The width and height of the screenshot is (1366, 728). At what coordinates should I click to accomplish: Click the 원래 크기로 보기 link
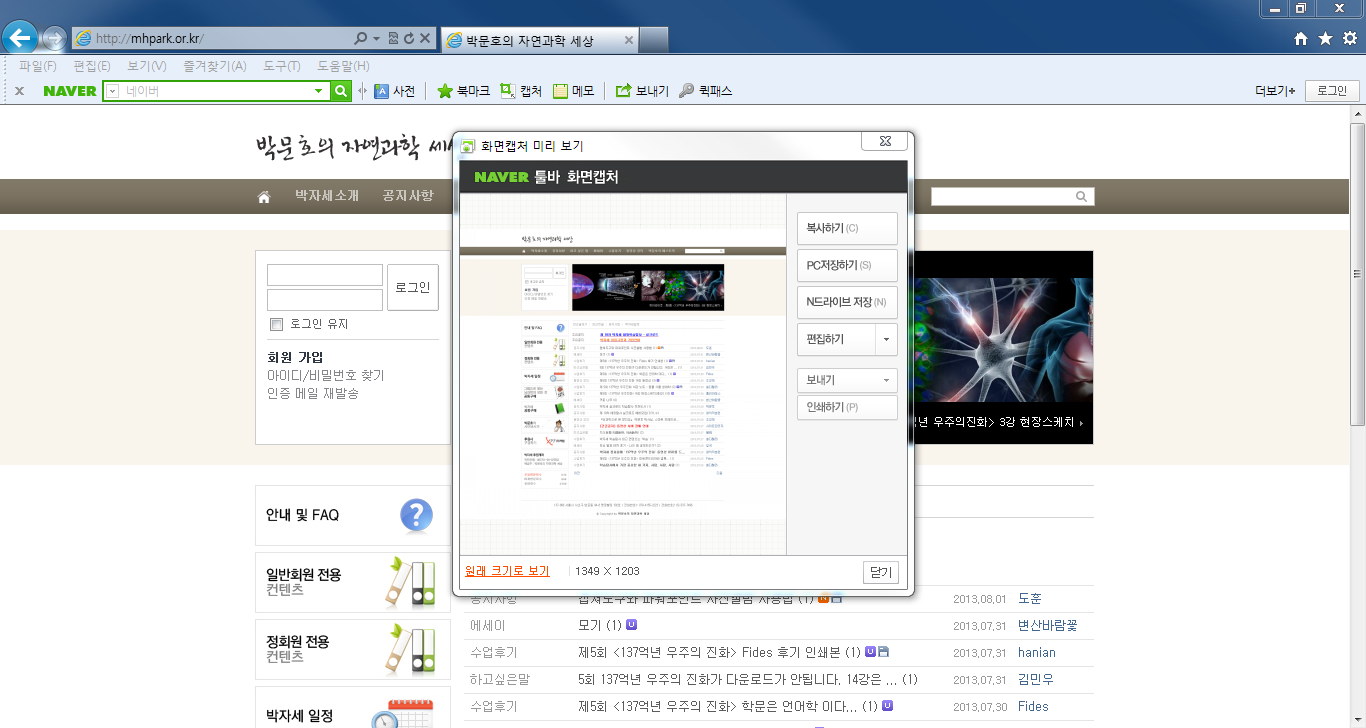[x=507, y=571]
